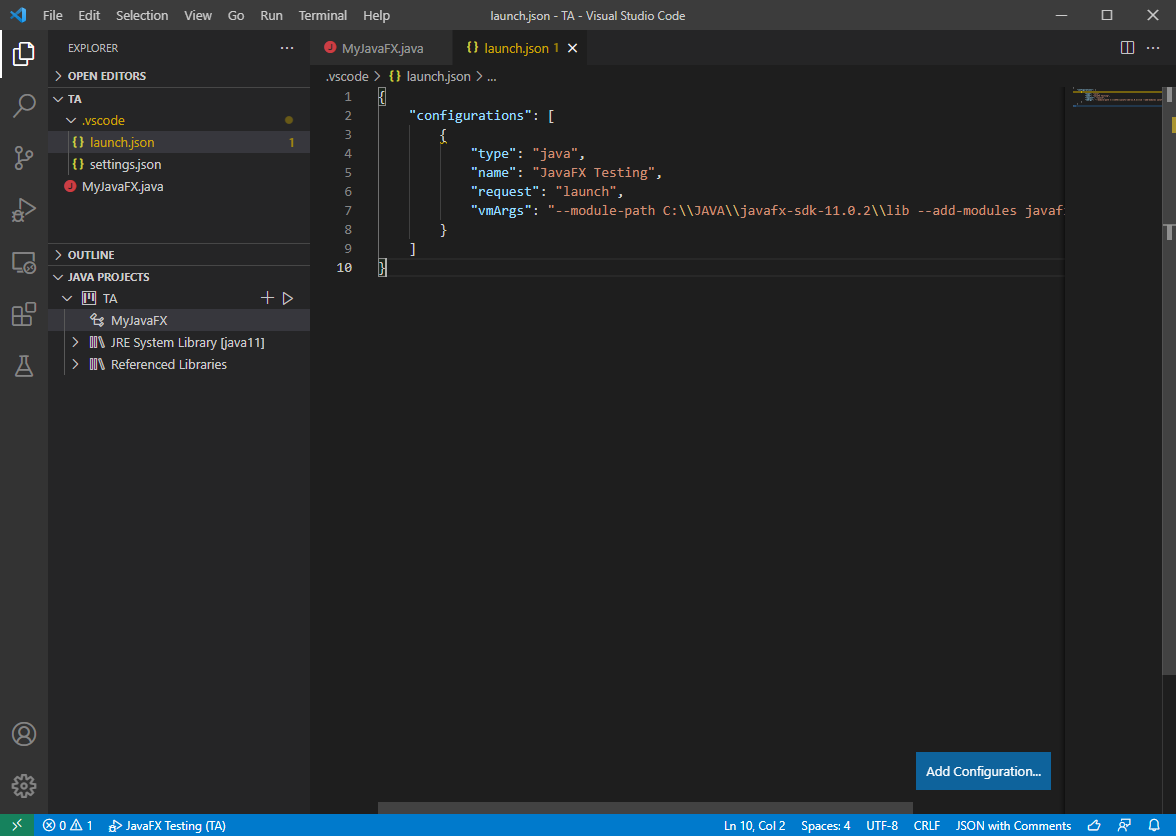Screen dimensions: 1176x836
Task: Split the editor to the right
Action: tap(1127, 48)
